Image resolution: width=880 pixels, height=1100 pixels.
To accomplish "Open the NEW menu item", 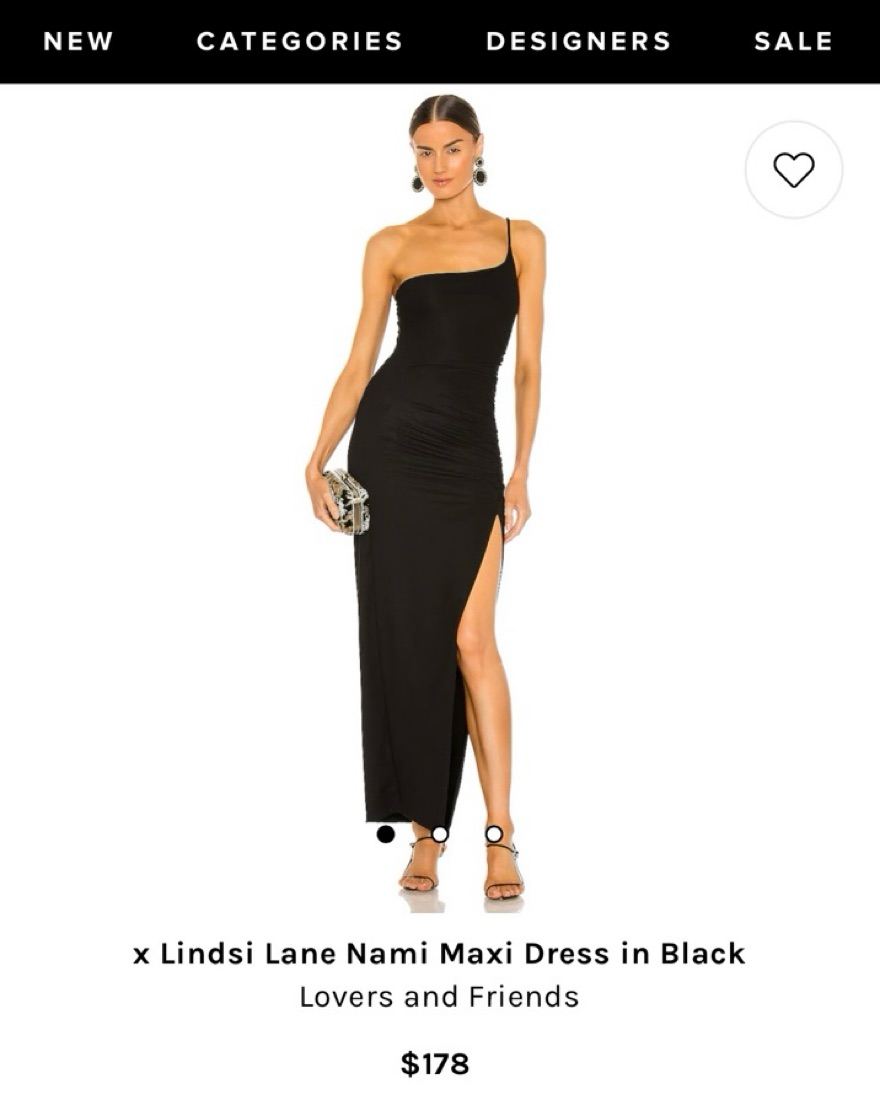I will click(78, 41).
